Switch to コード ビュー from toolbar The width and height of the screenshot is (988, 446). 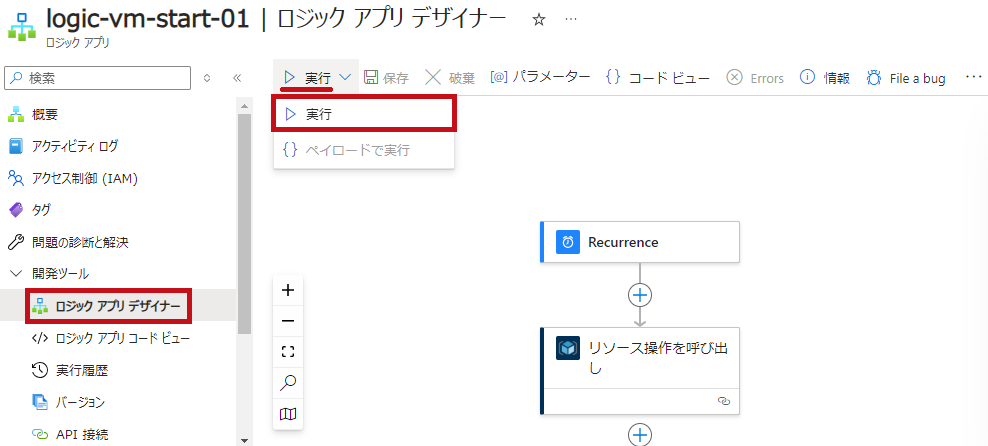657,78
